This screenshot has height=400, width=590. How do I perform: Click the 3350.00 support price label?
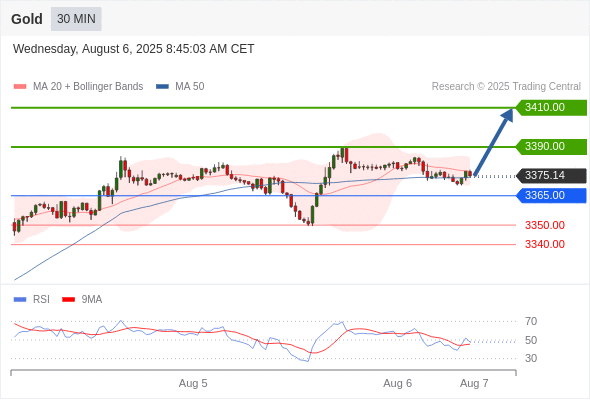(x=545, y=225)
